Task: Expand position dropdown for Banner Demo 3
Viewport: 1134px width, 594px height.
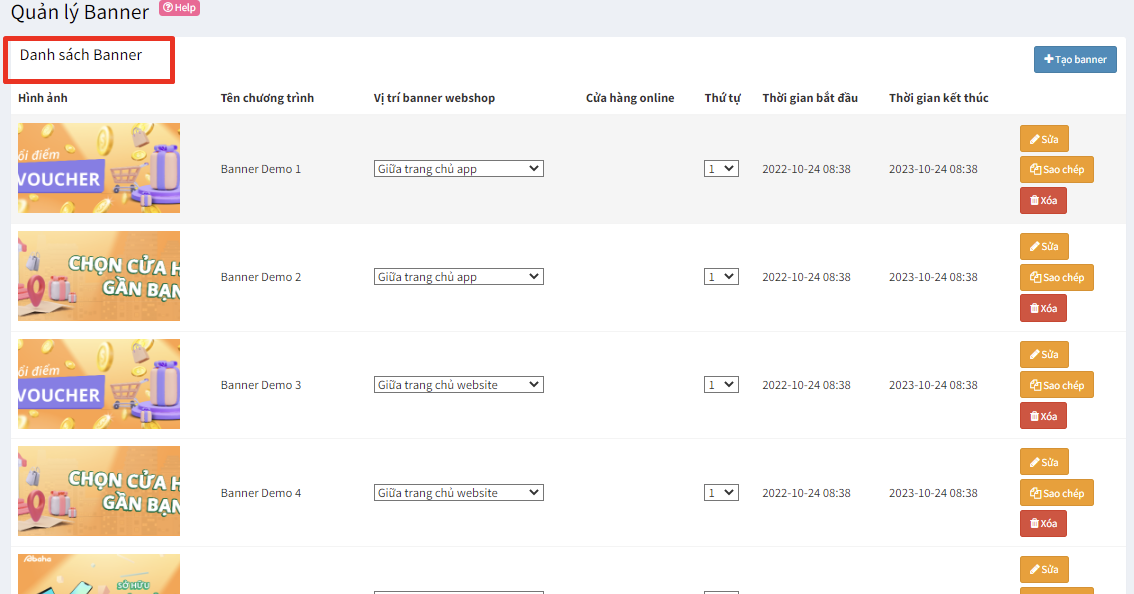Action: click(x=459, y=385)
